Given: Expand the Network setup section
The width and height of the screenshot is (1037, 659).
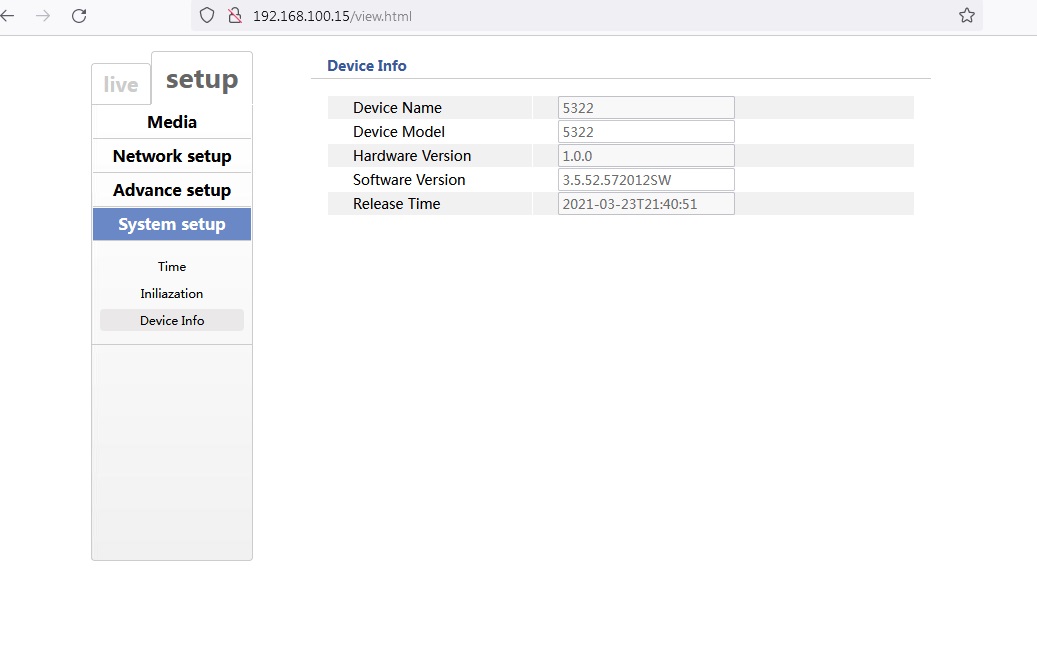Looking at the screenshot, I should (172, 156).
